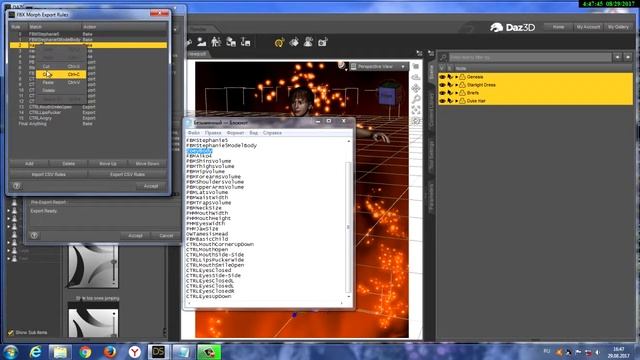The image size is (640, 360).
Task: Click the new scene toolbar icon
Action: [202, 42]
